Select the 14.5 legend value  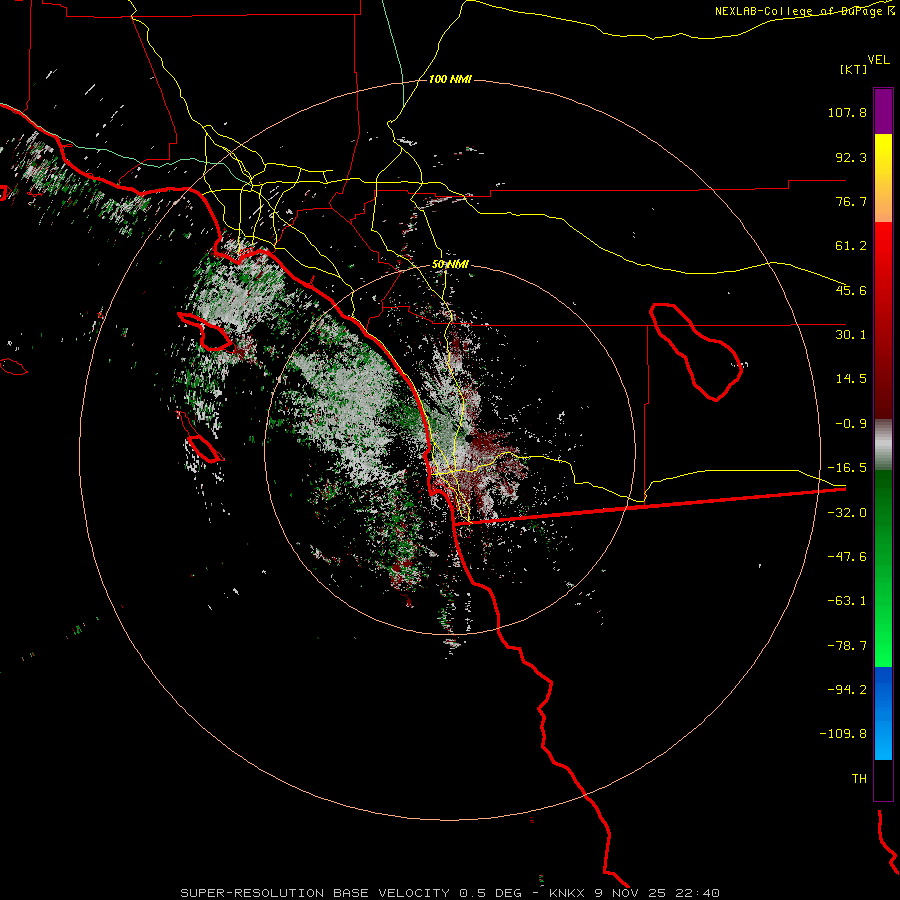pyautogui.click(x=851, y=379)
